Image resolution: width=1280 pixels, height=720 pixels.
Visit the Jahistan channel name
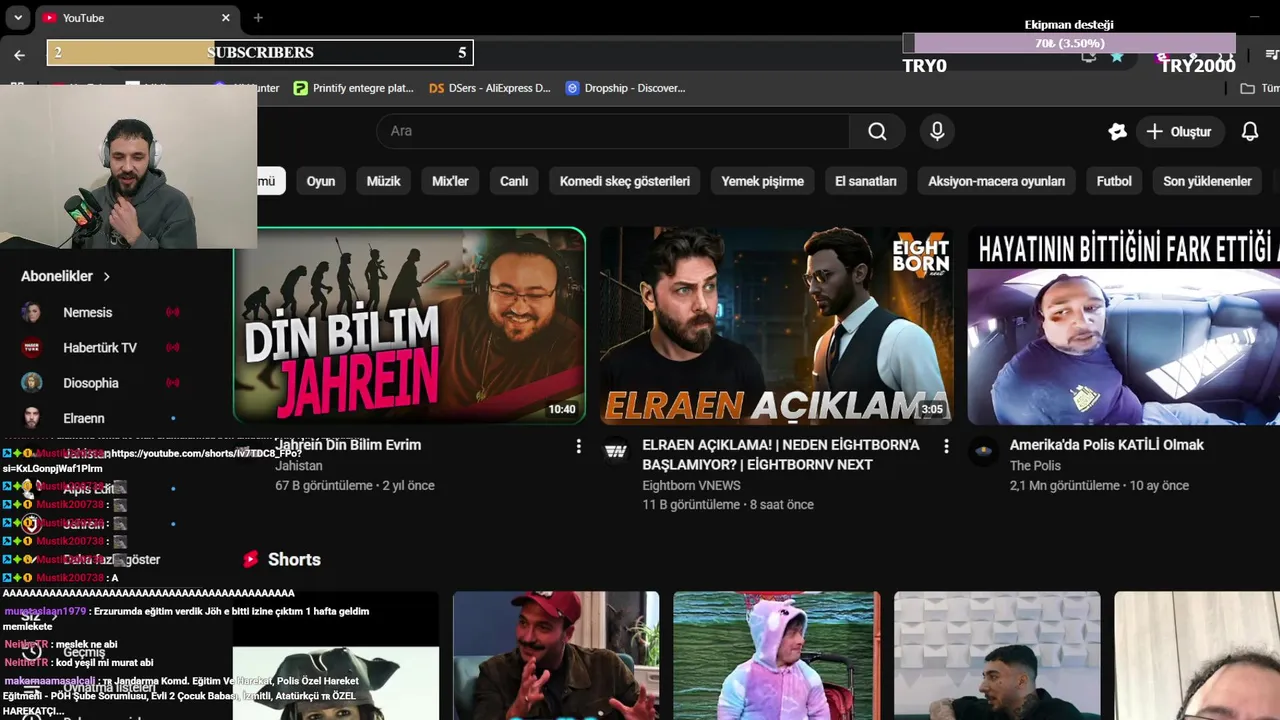pos(299,466)
